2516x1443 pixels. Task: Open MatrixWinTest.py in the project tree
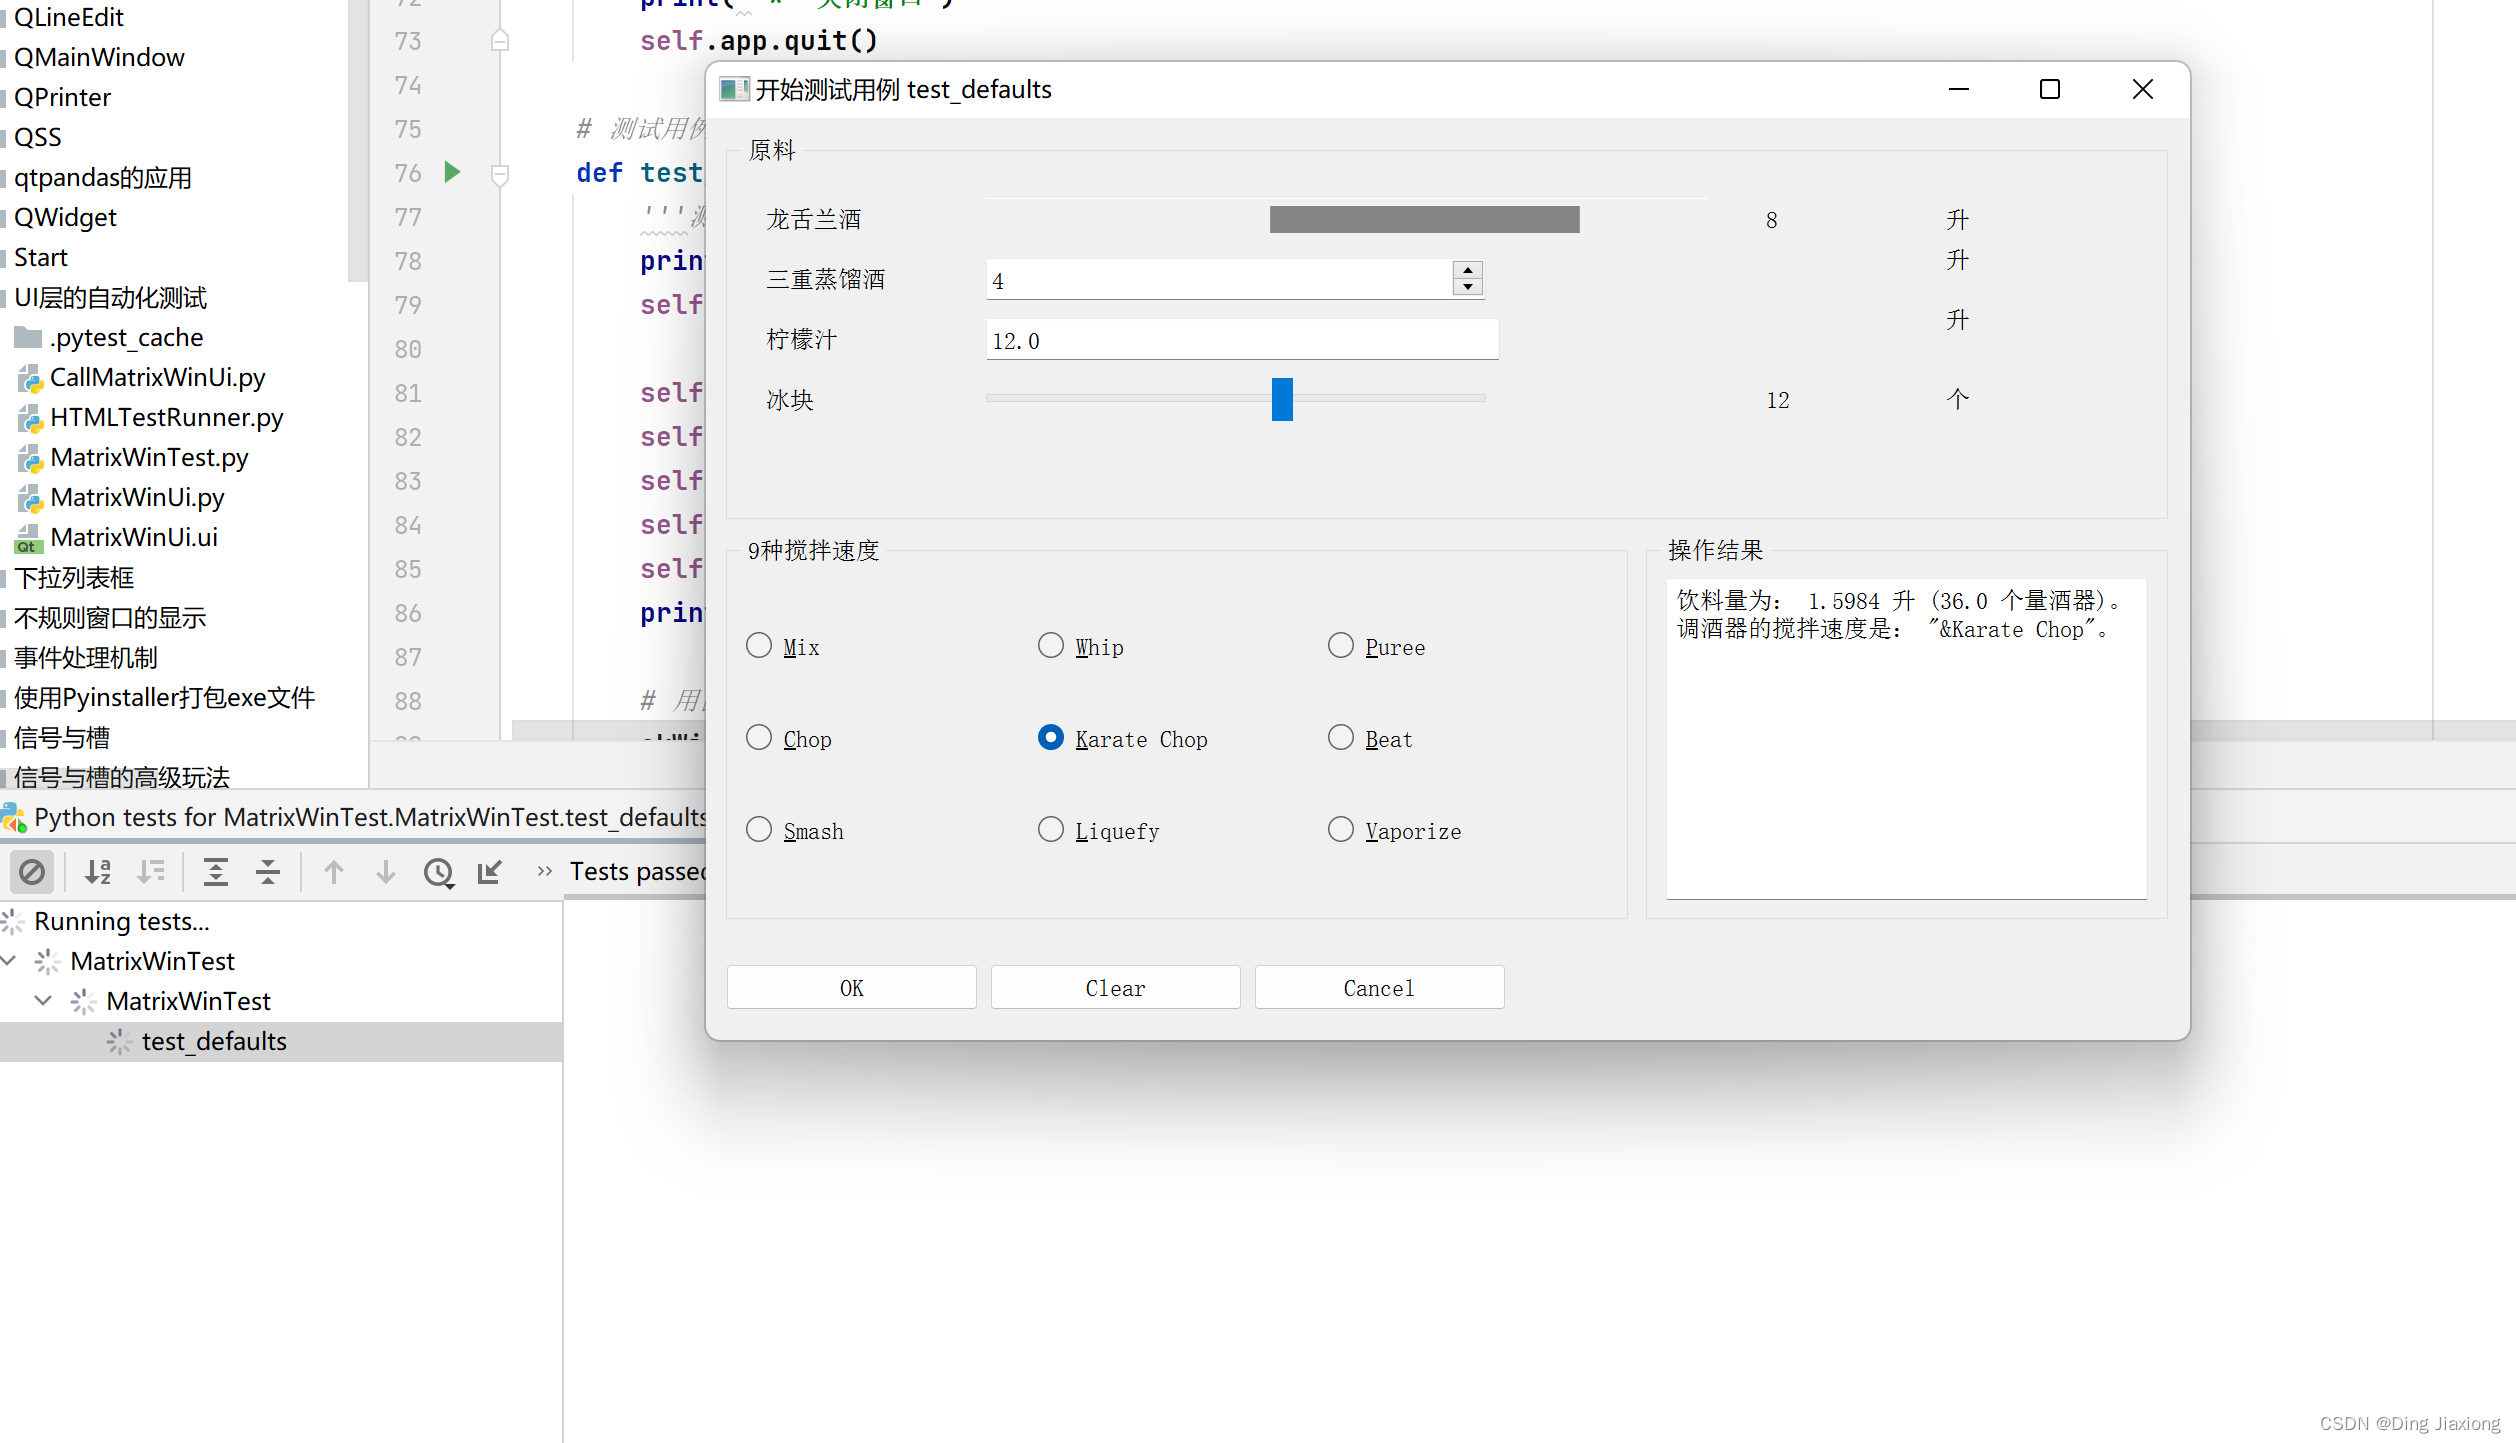pos(149,457)
